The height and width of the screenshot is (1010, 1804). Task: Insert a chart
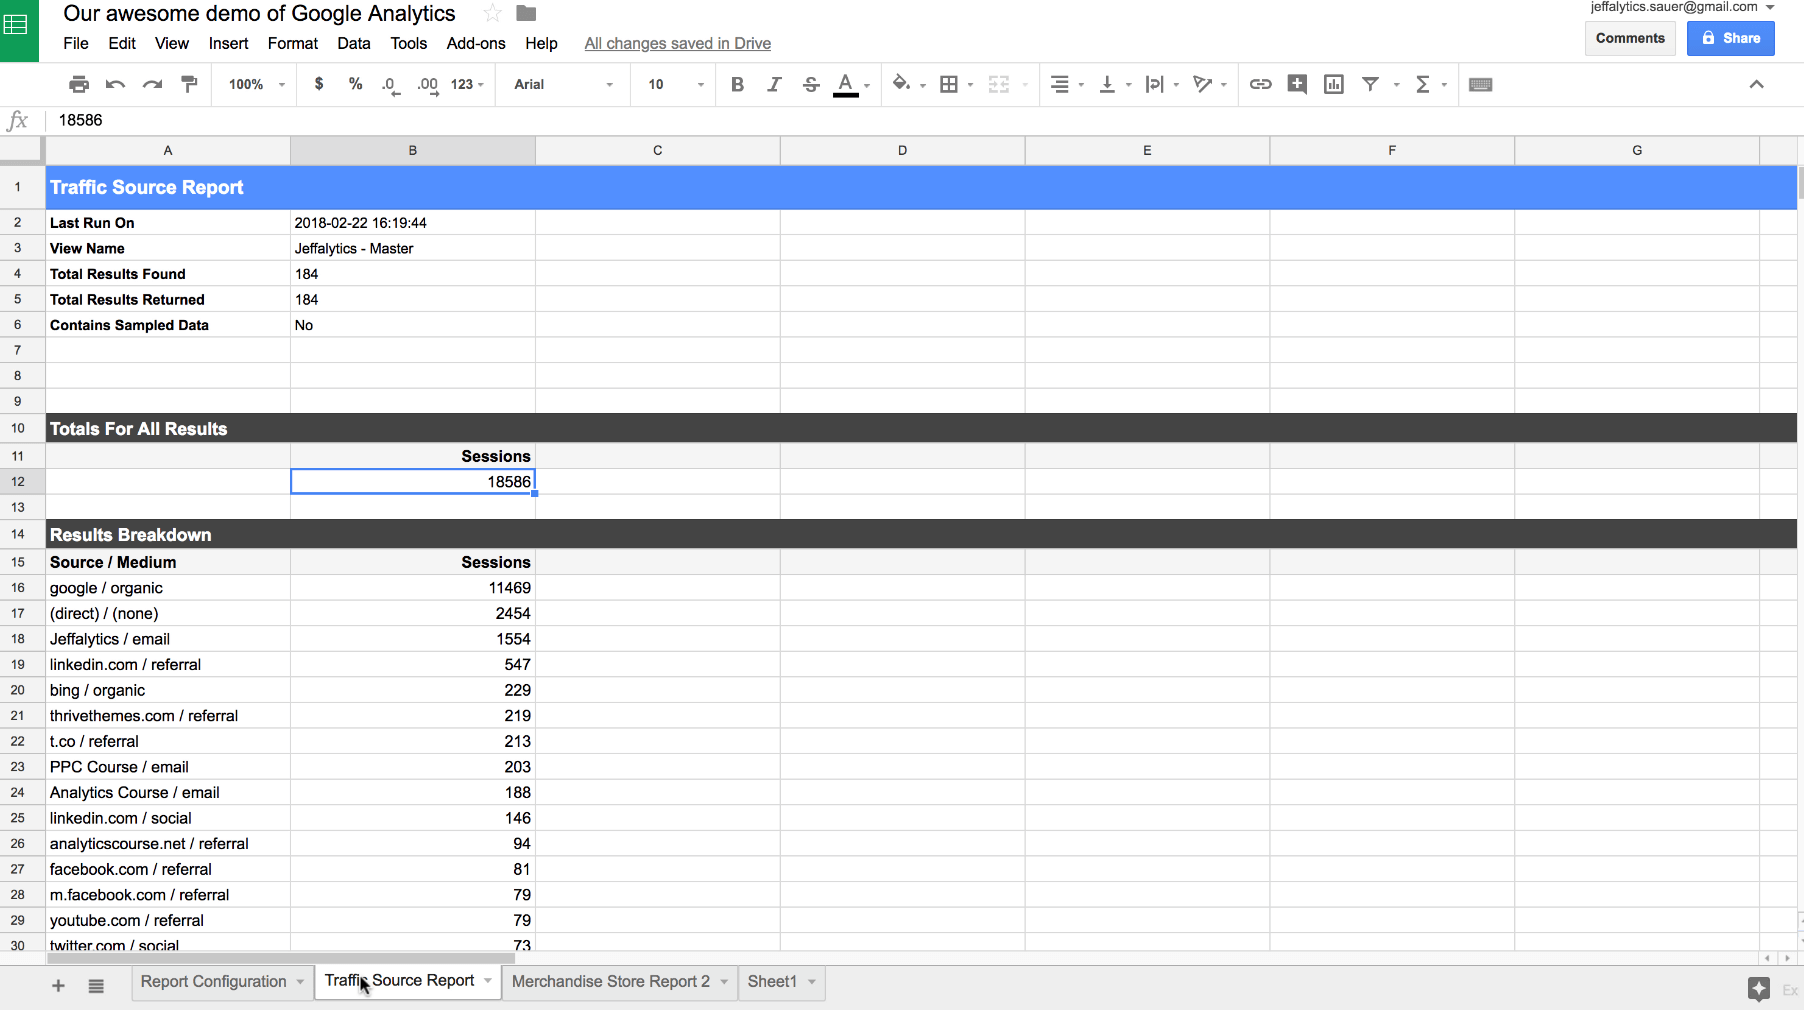[x=1334, y=84]
